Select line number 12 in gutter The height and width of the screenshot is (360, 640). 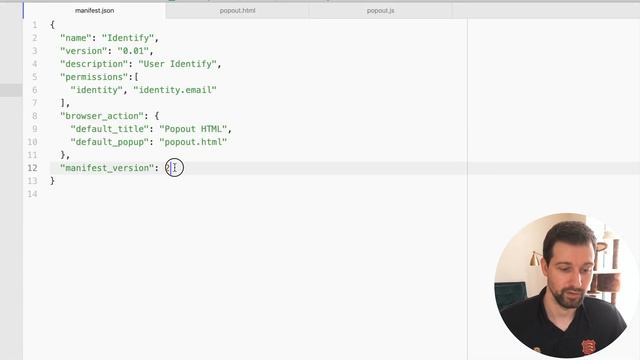32,168
